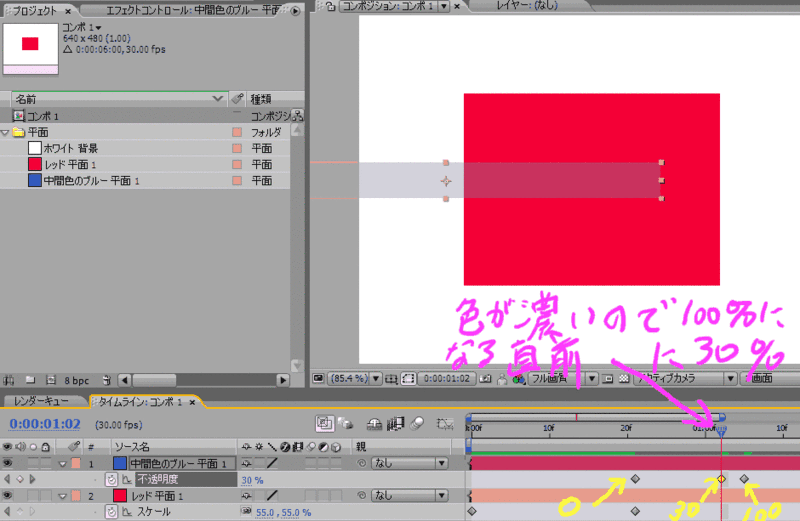Toggle the viewer lock icon beside コンポジション tab
Screen dimensions: 800x521
click(330, 6)
